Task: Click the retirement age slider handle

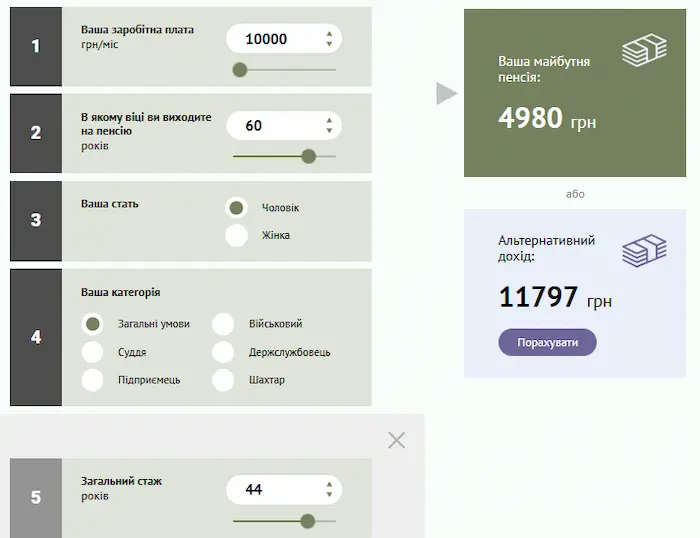Action: (308, 156)
